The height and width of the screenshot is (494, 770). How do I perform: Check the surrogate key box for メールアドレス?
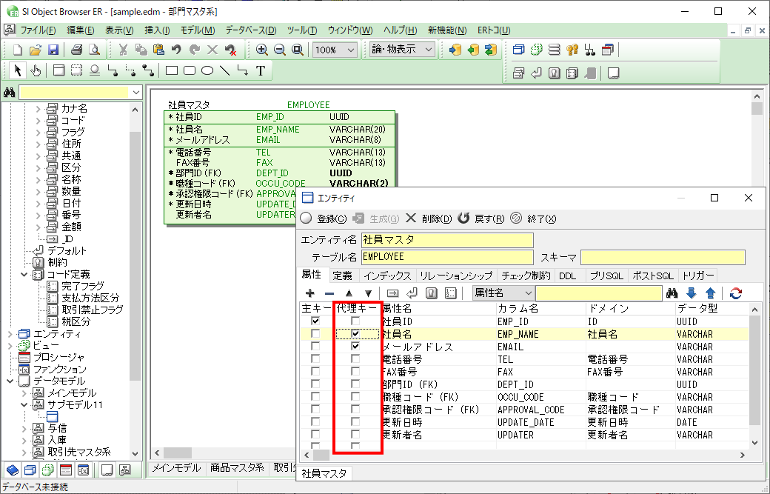[x=356, y=346]
